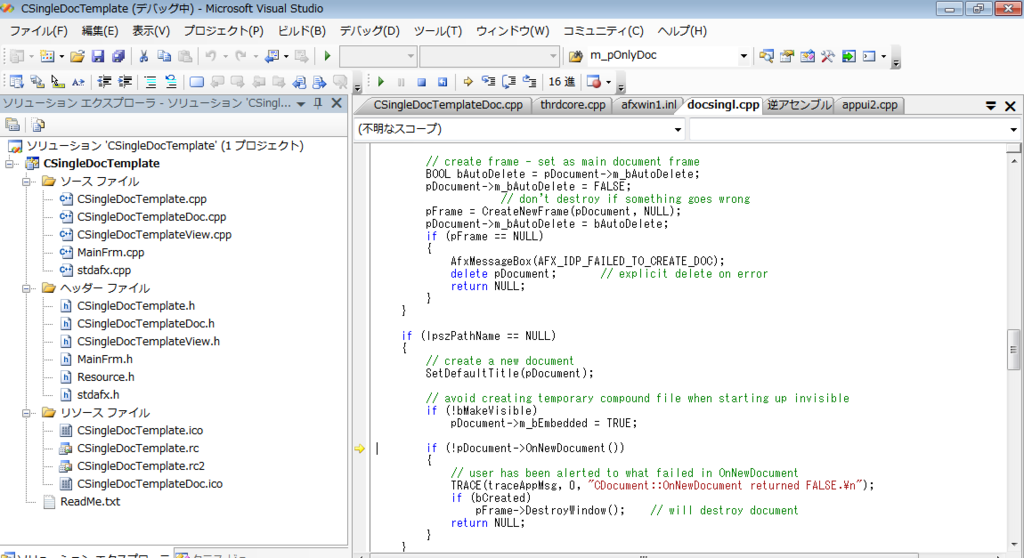This screenshot has width=1024, height=558.
Task: Select MainFrm.cpp in the source files
Action: click(110, 252)
